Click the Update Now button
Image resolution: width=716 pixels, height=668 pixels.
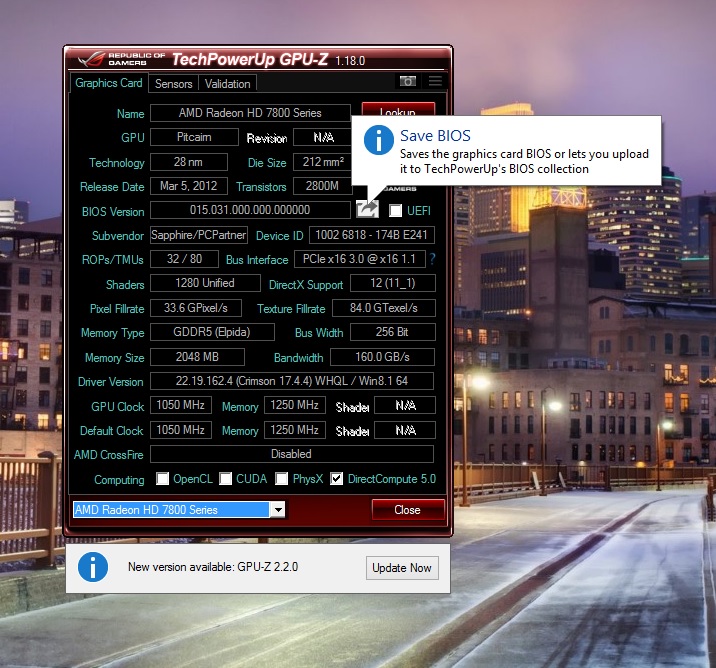point(402,568)
